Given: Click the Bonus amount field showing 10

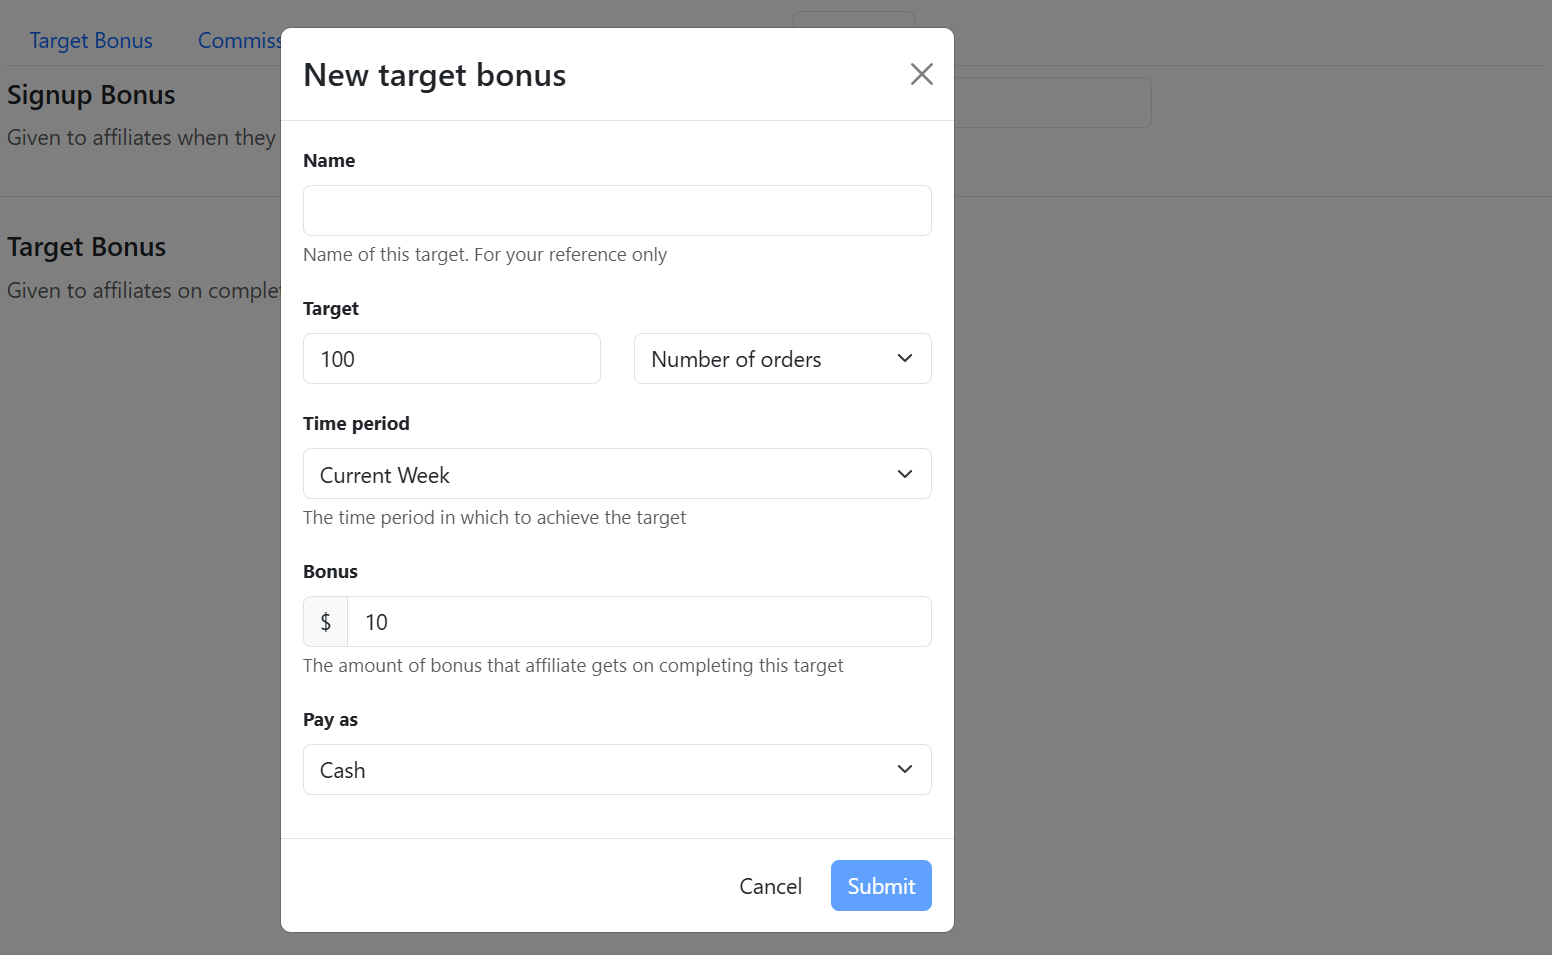Looking at the screenshot, I should tap(639, 622).
